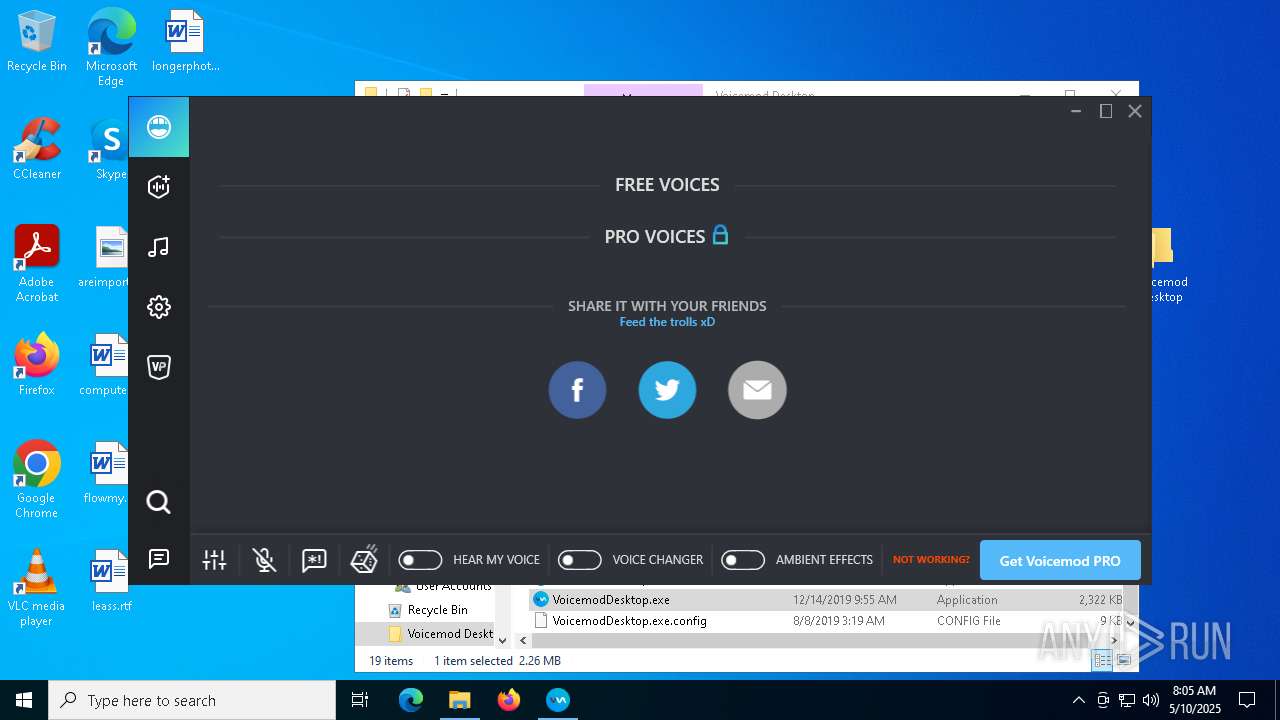Share via email envelope icon
This screenshot has width=1280, height=720.
757,390
